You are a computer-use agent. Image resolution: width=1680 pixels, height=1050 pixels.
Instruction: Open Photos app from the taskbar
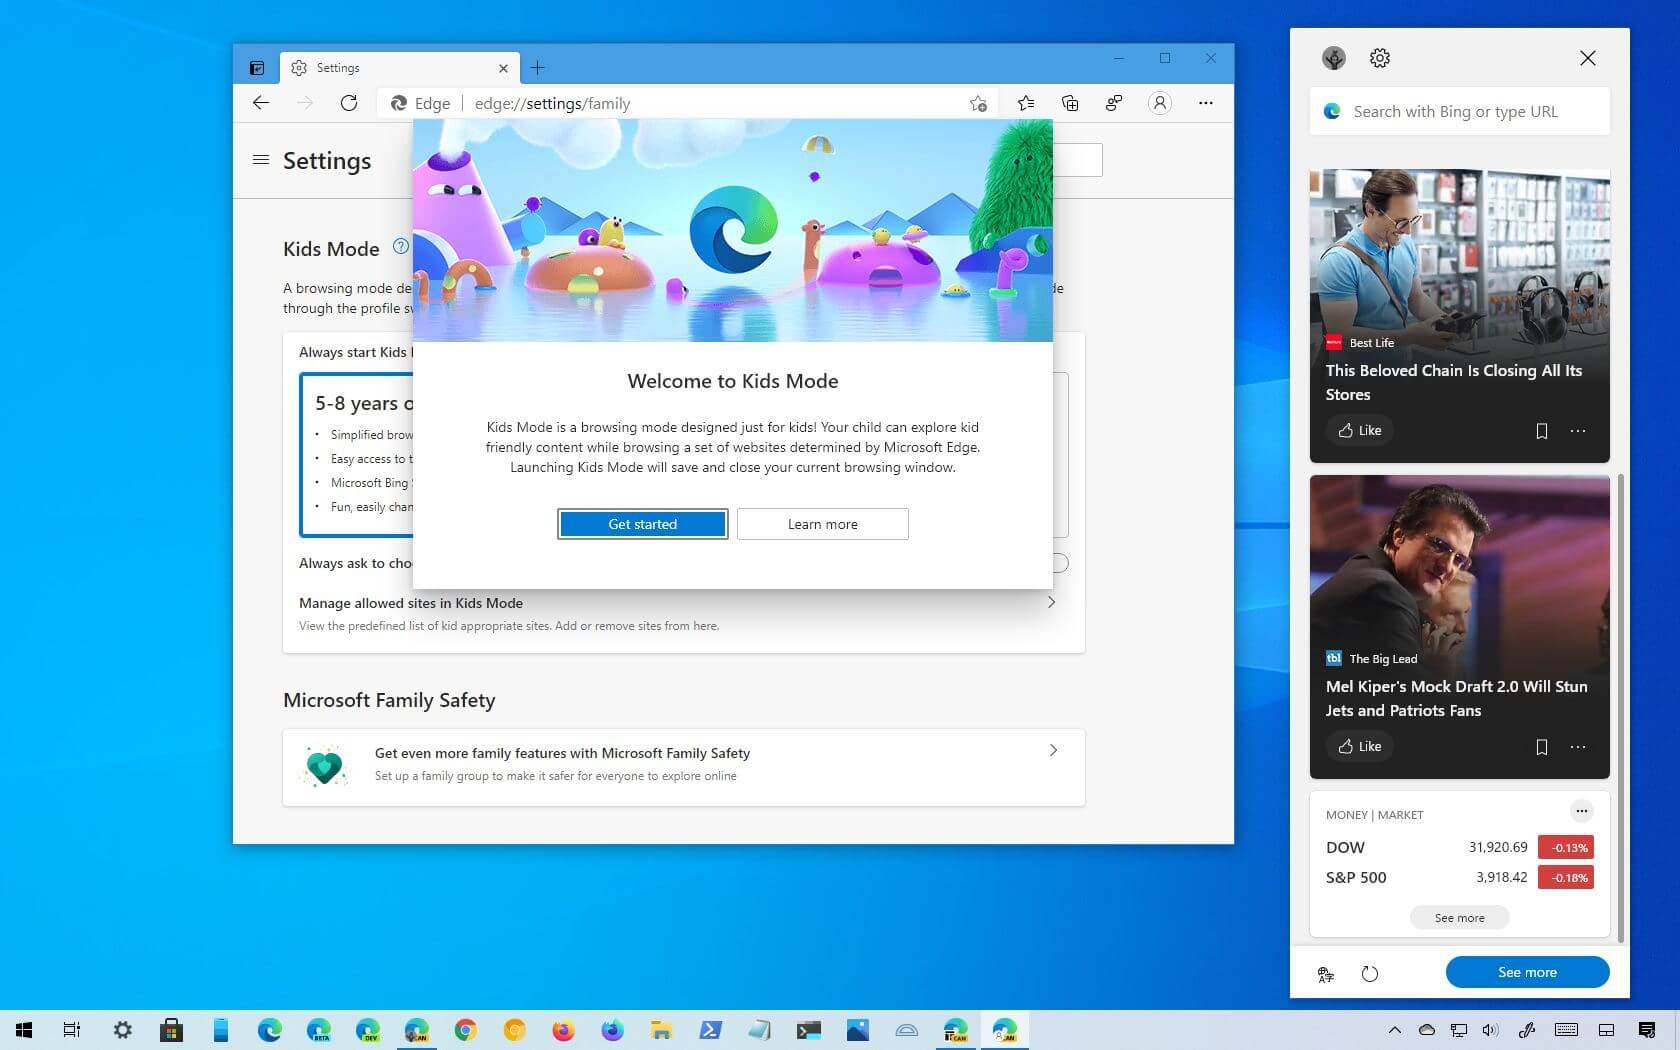[857, 1030]
